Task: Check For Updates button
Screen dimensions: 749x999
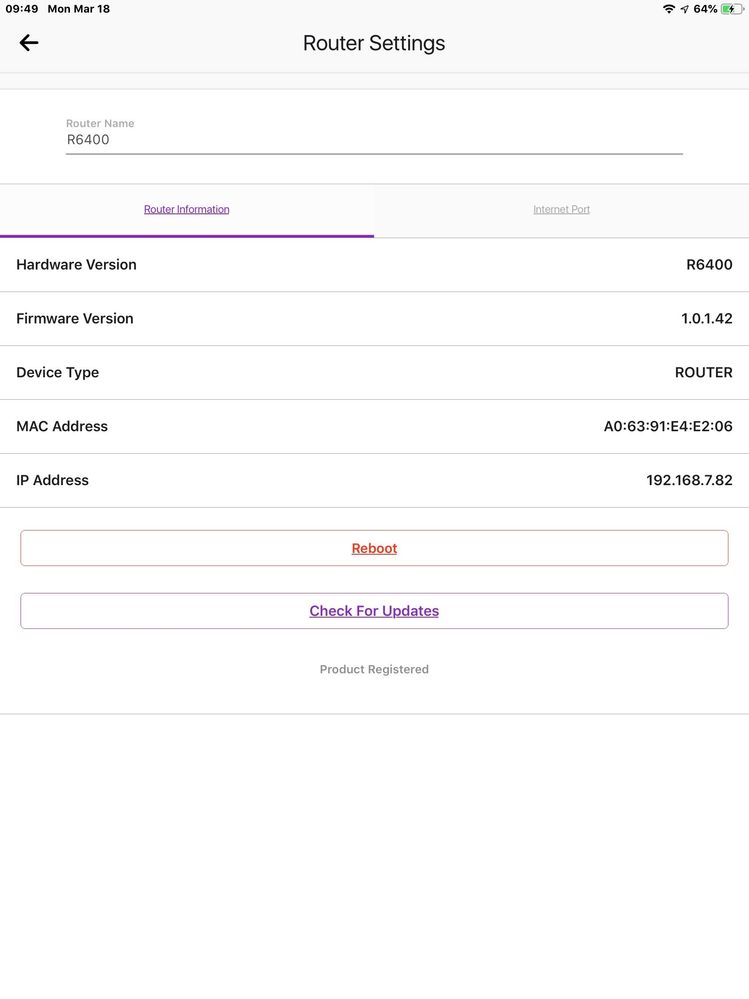Action: [374, 611]
